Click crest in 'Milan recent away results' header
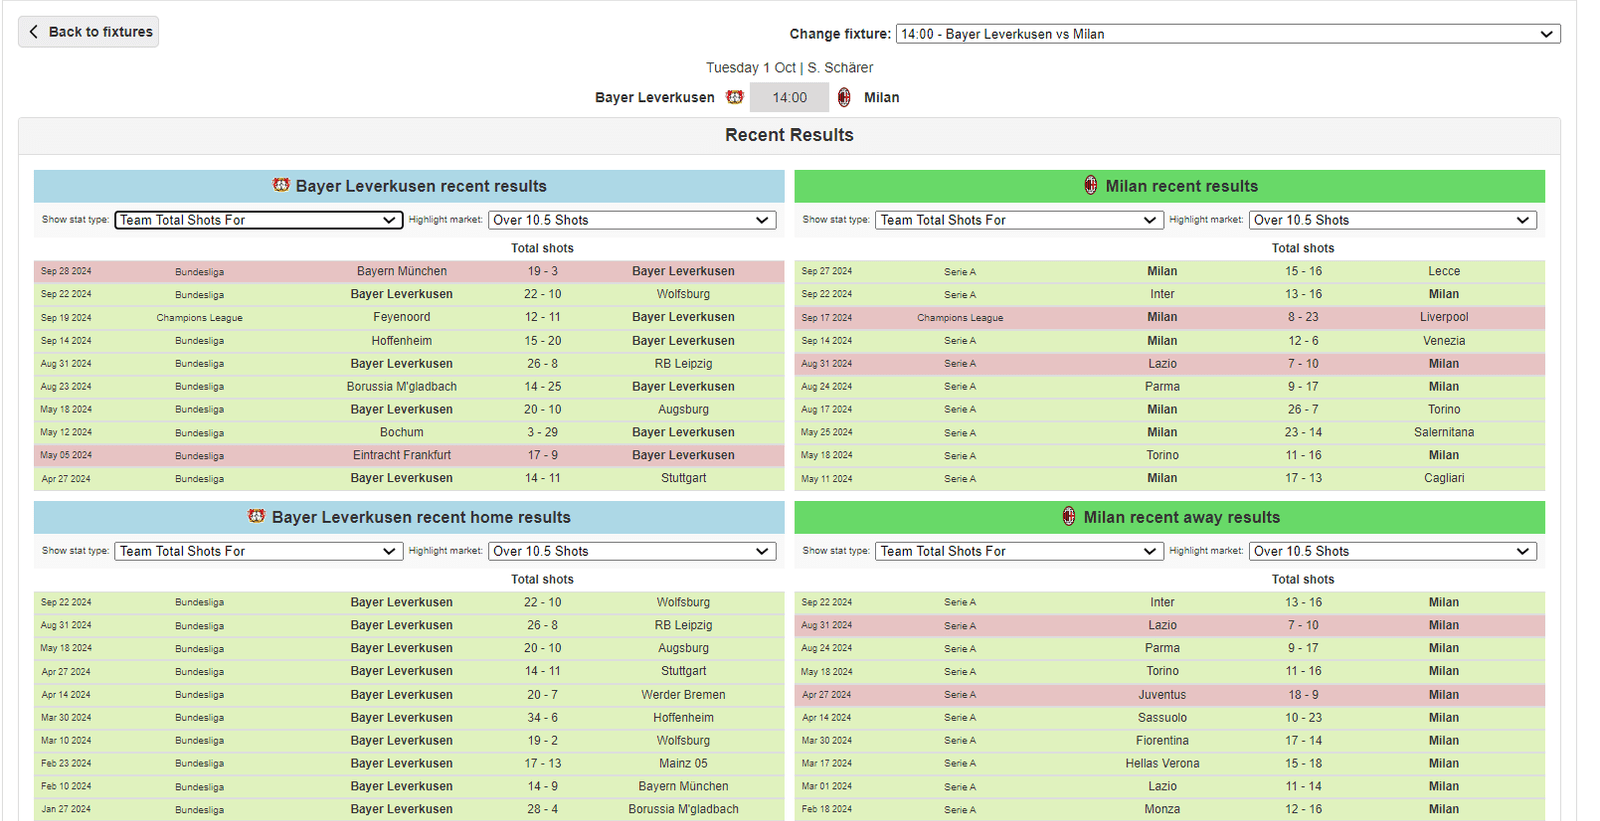Screen dimensions: 1600x821 (x=1069, y=516)
